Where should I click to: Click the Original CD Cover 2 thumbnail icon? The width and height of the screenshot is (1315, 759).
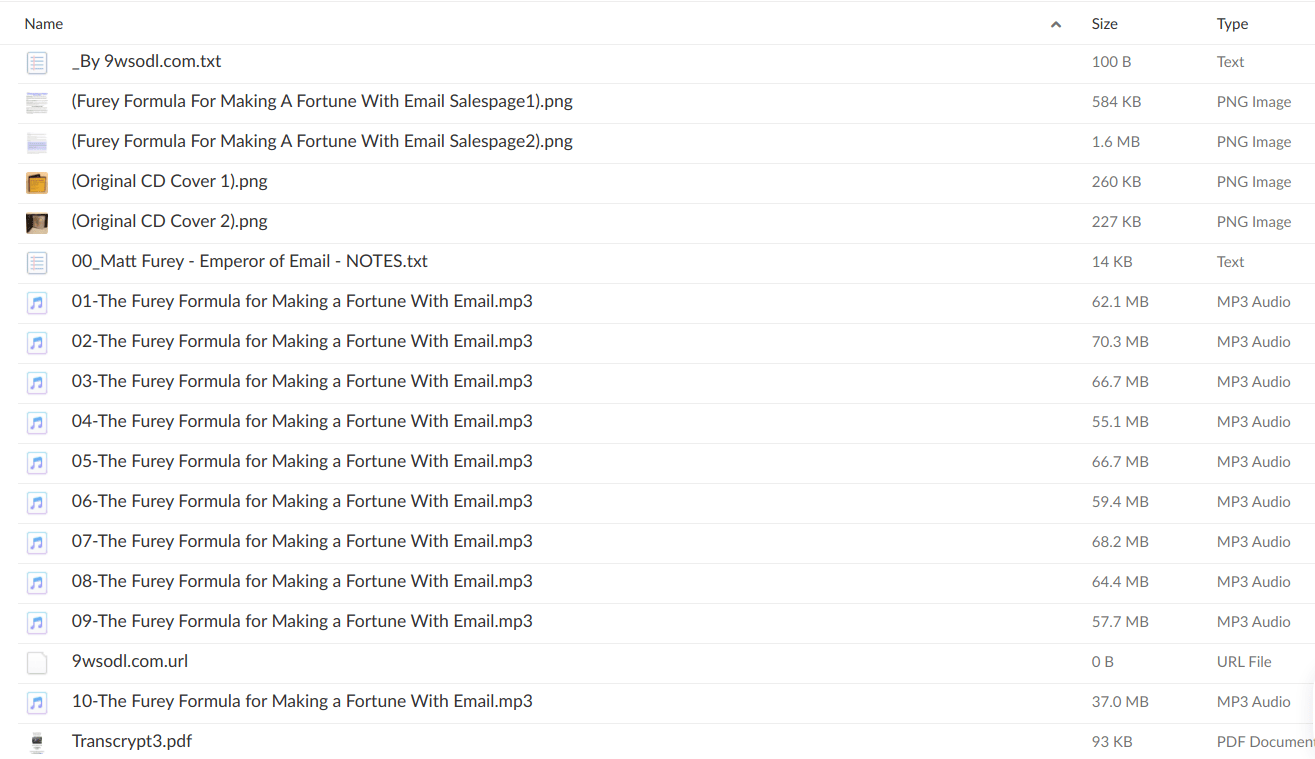pyautogui.click(x=37, y=222)
